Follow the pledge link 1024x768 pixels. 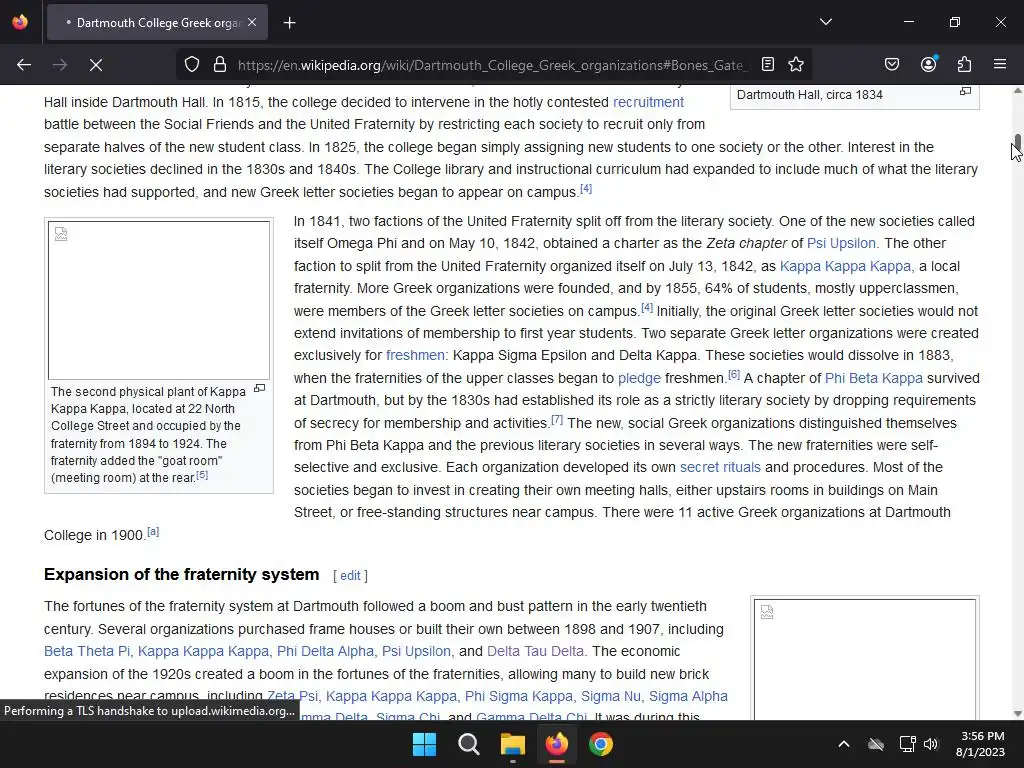point(639,378)
